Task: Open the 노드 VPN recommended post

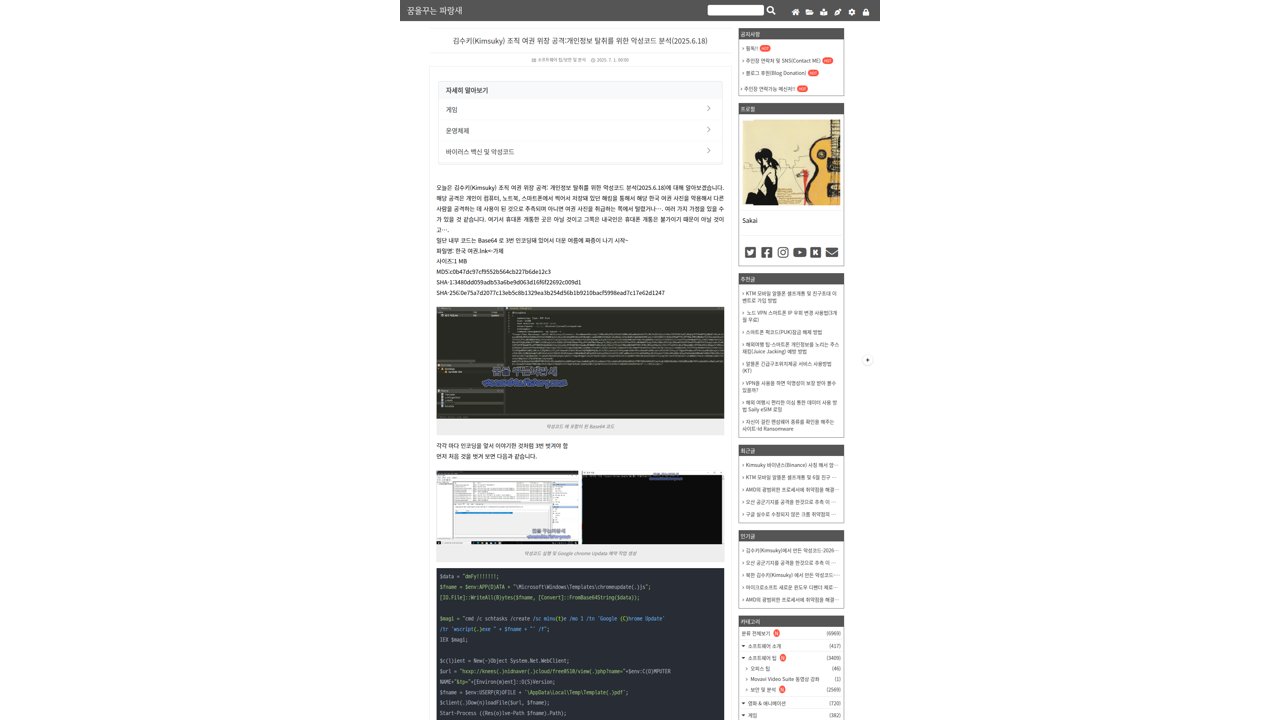Action: pos(790,316)
